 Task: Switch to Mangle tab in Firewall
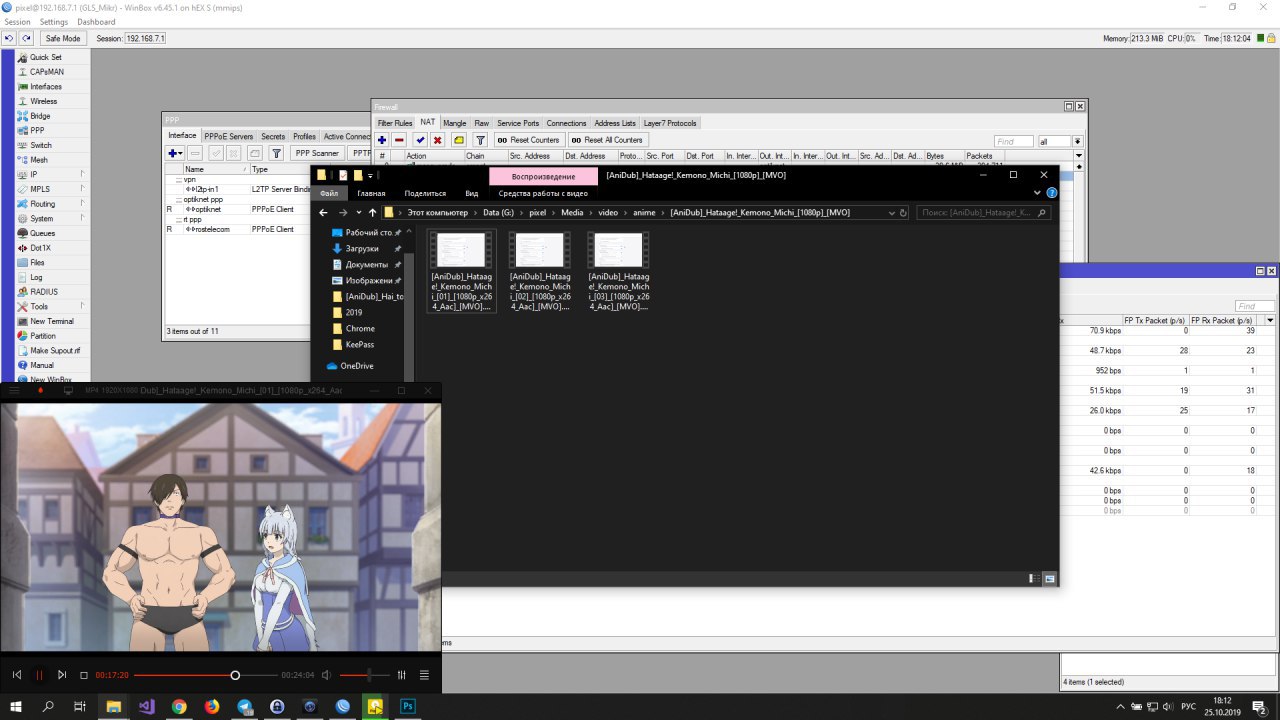click(x=455, y=123)
